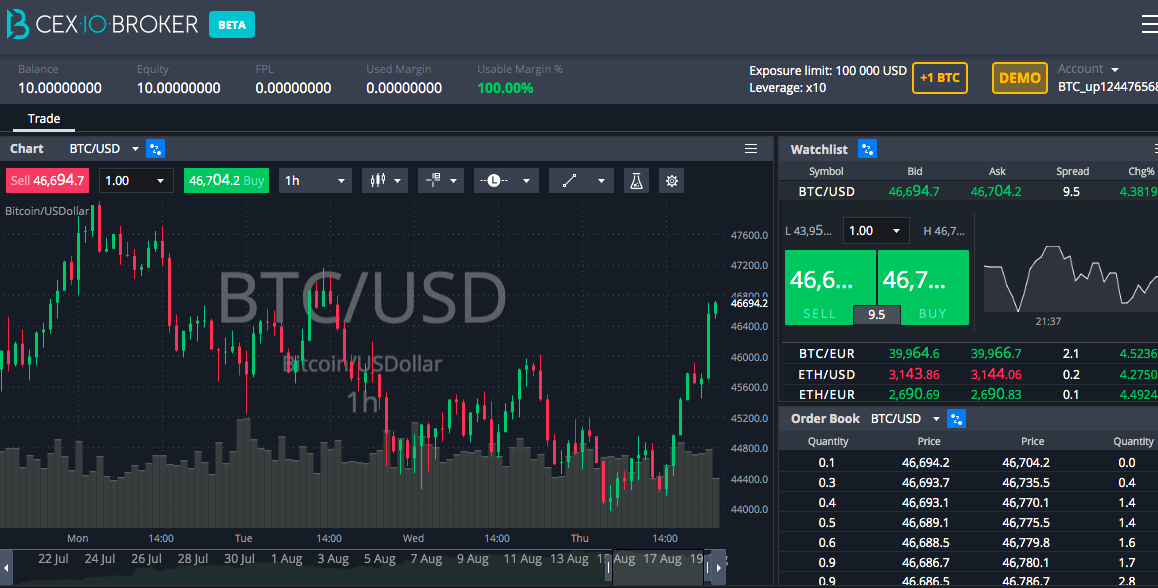The image size is (1158, 588).
Task: Open the Chart panel hamburger menu
Action: point(751,148)
